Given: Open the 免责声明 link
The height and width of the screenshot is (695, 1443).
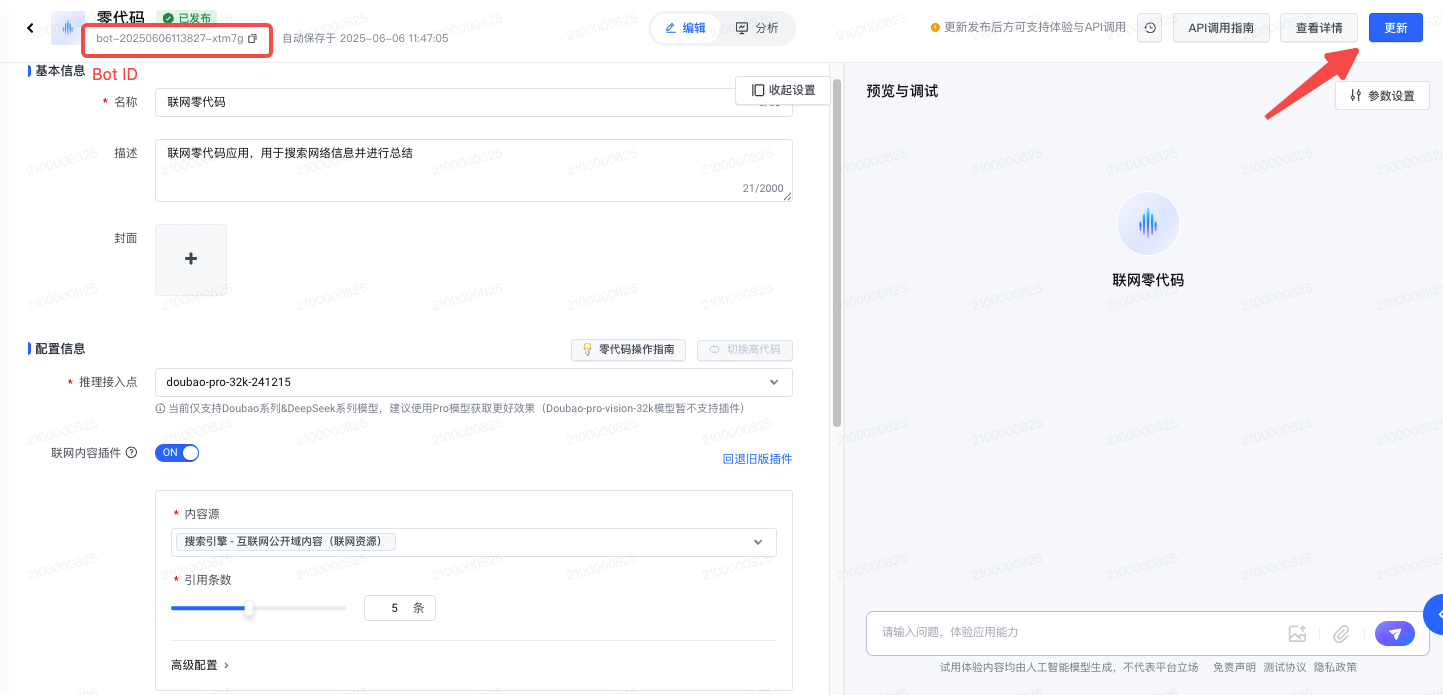Looking at the screenshot, I should 1234,667.
